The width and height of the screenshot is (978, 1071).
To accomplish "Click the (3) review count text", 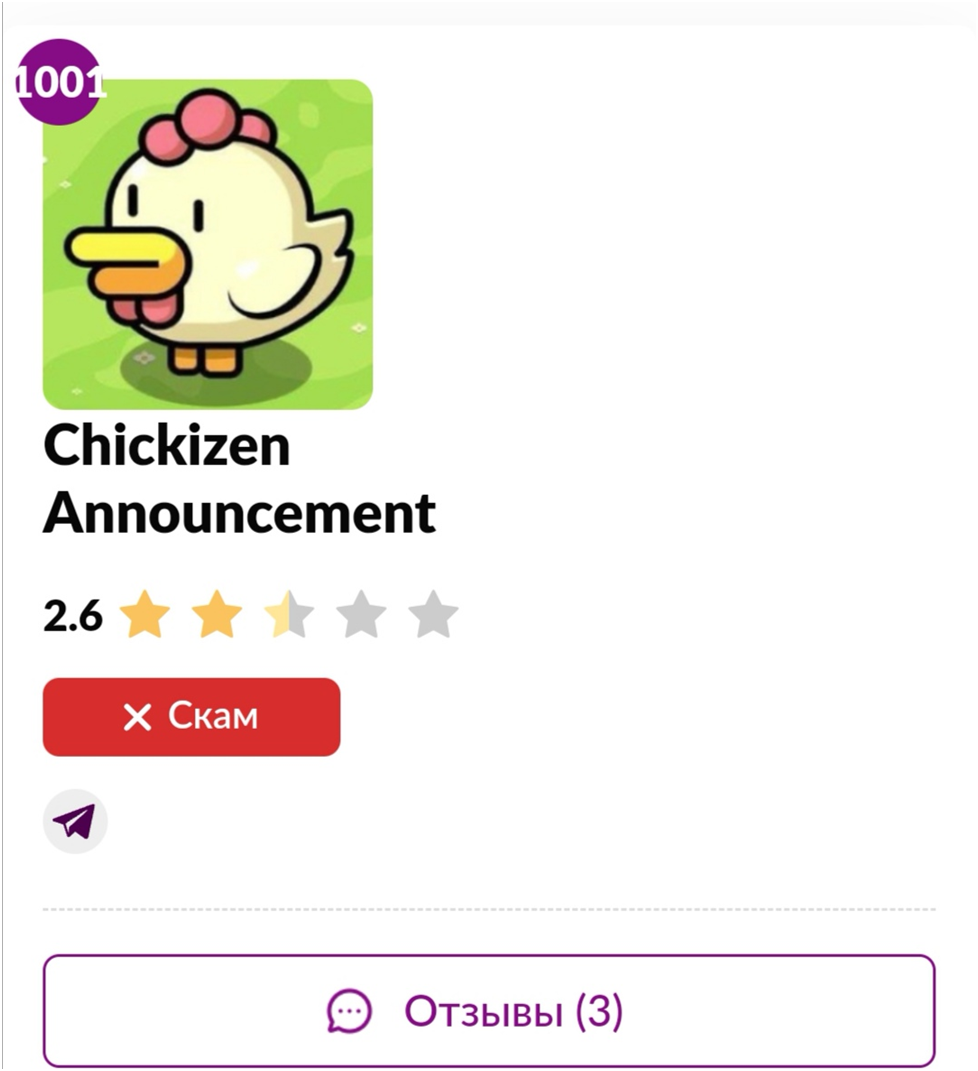I will point(599,1011).
